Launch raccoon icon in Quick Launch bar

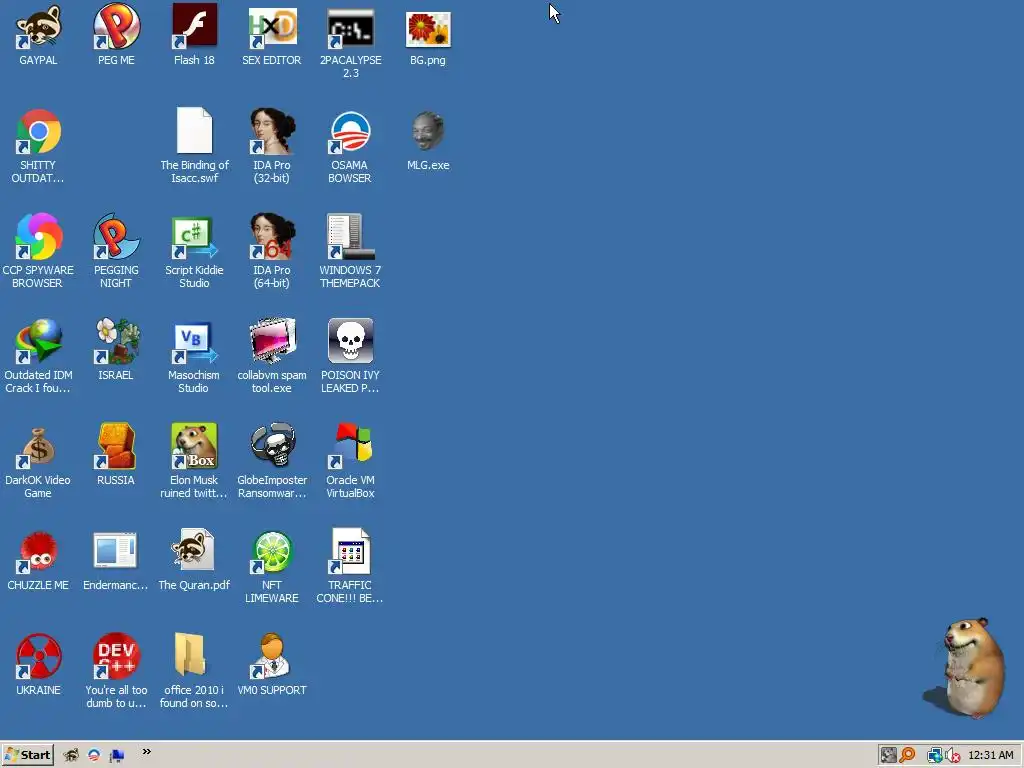click(71, 755)
